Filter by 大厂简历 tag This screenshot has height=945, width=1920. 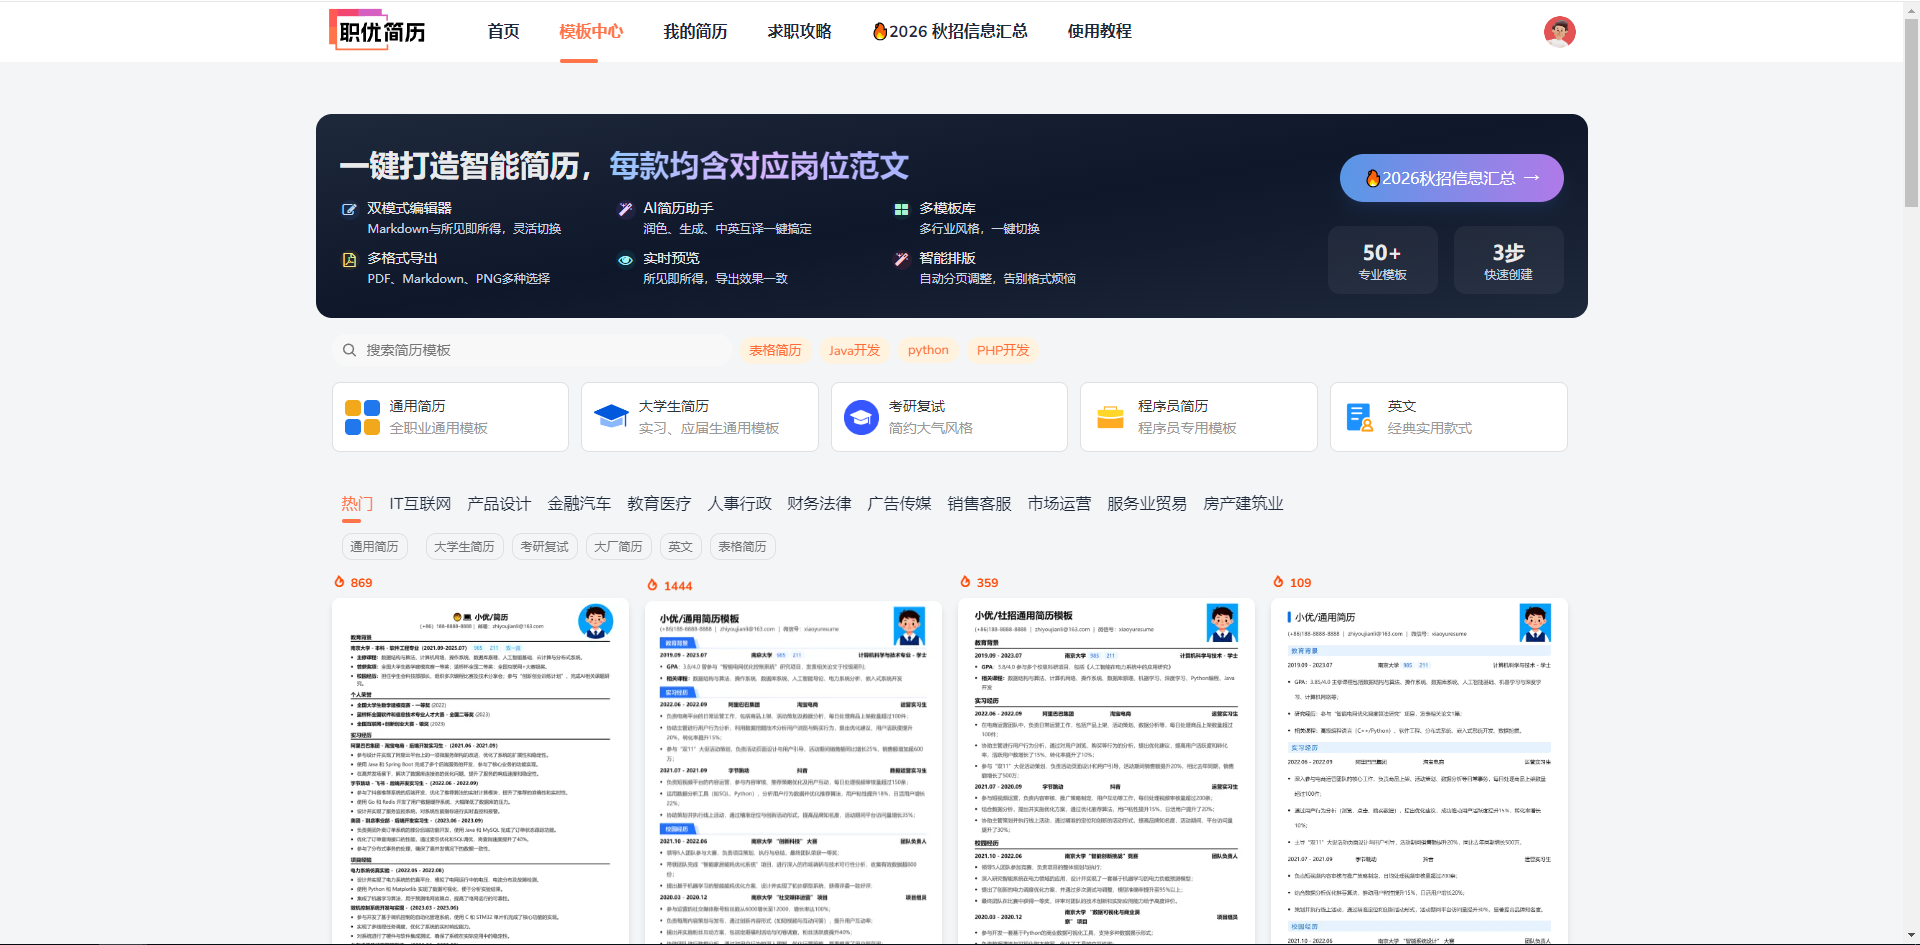point(618,547)
